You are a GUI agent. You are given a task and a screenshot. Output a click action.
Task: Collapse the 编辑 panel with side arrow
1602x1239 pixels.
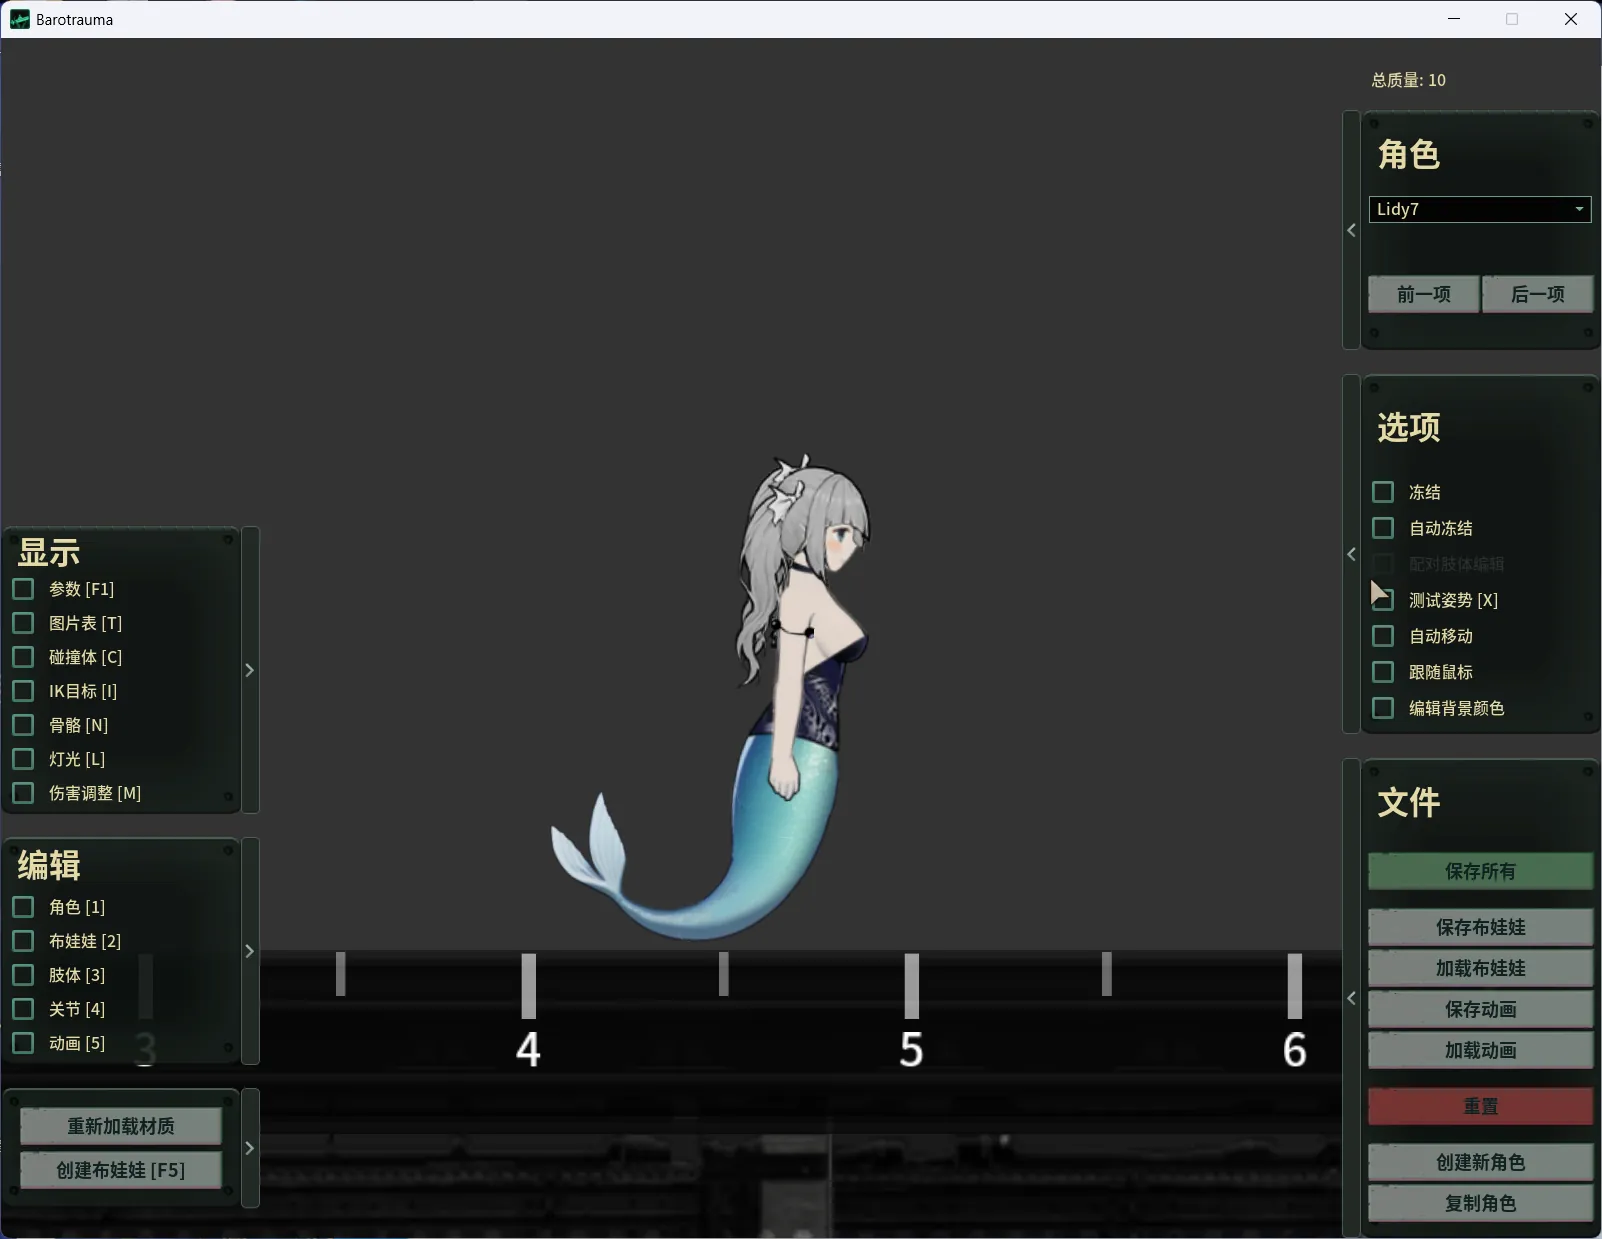[250, 951]
